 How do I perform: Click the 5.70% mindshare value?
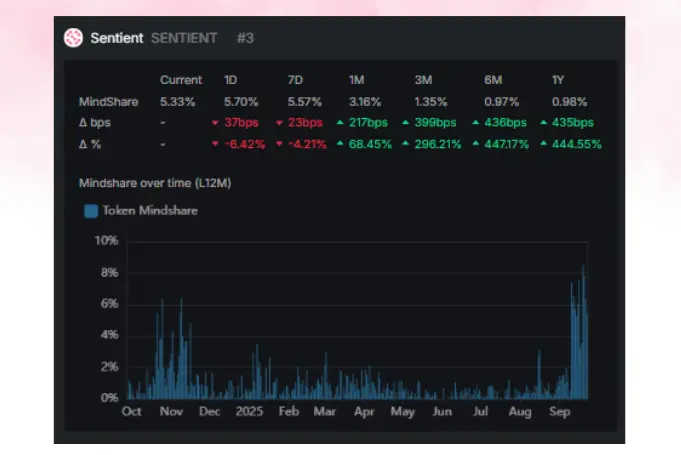241,102
